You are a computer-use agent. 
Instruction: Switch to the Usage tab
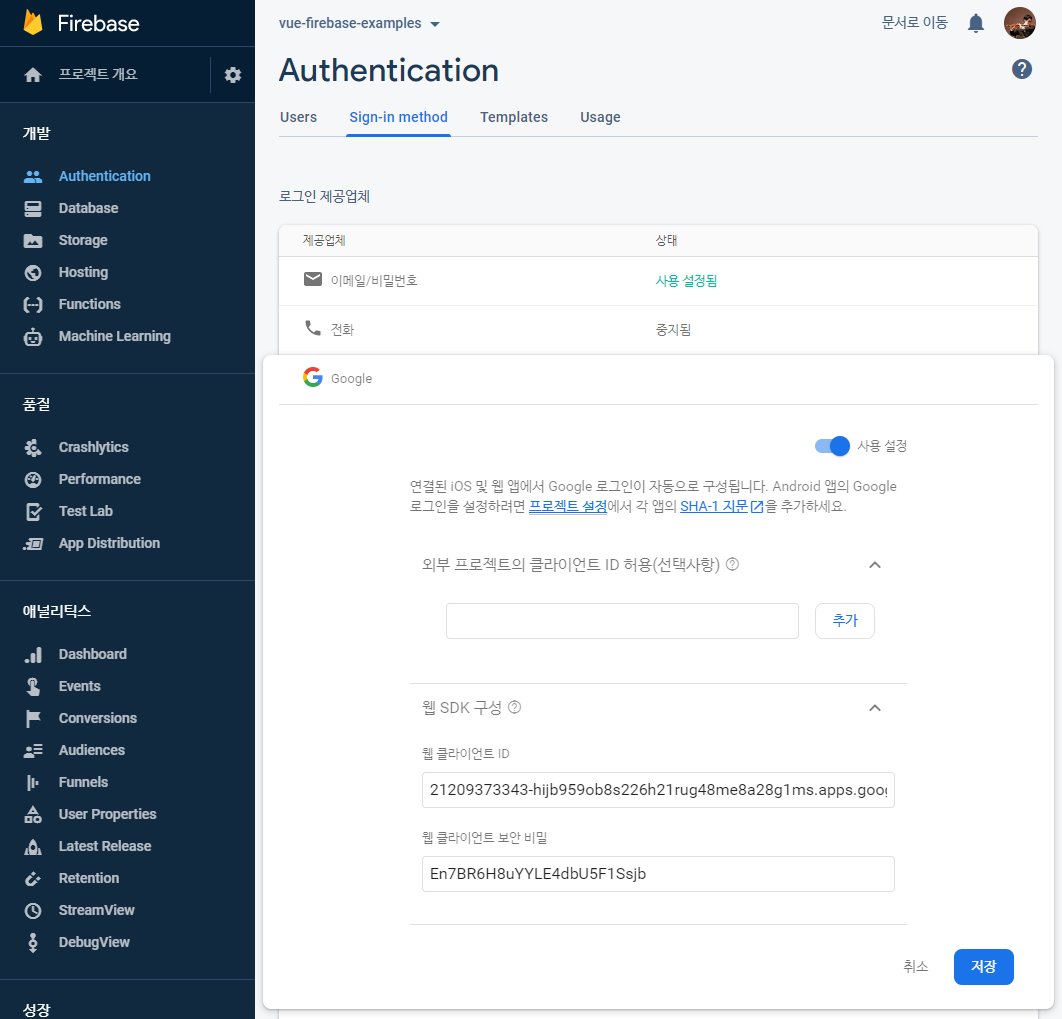[600, 117]
